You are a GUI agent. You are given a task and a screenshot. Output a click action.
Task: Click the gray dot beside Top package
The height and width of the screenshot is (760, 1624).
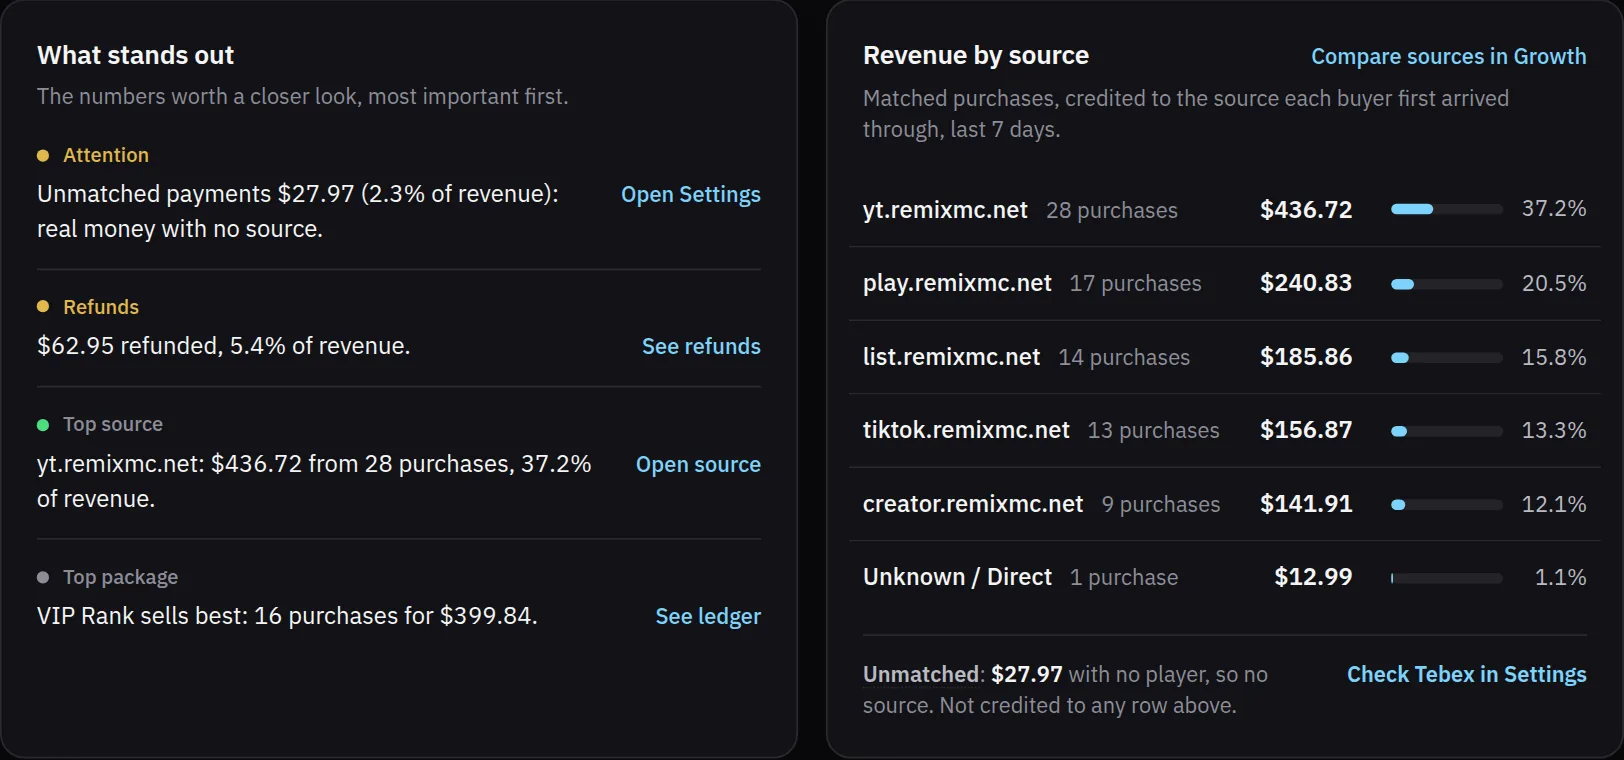pos(43,577)
